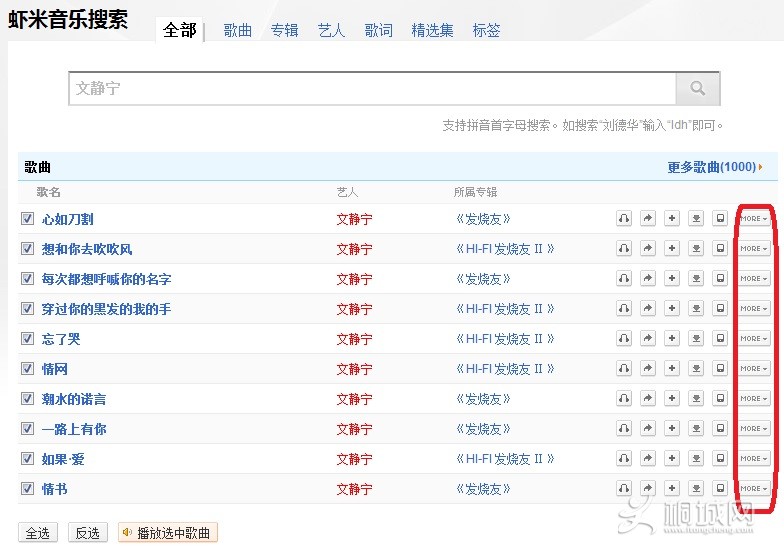Screen dimensions: 784x560
Task: Expand the MORE menu for 忘了哭
Action: [x=754, y=339]
